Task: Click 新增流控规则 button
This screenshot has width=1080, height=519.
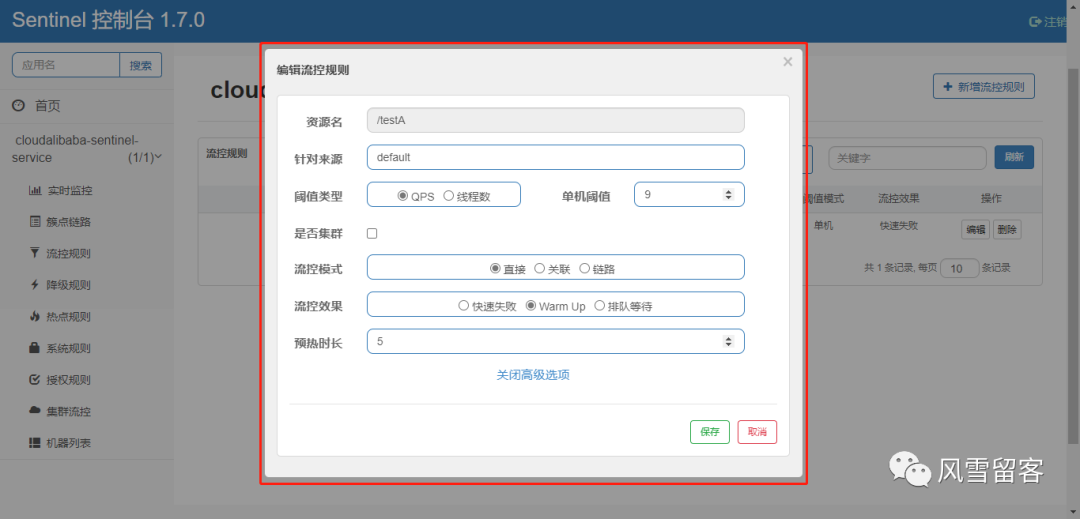Action: click(984, 87)
